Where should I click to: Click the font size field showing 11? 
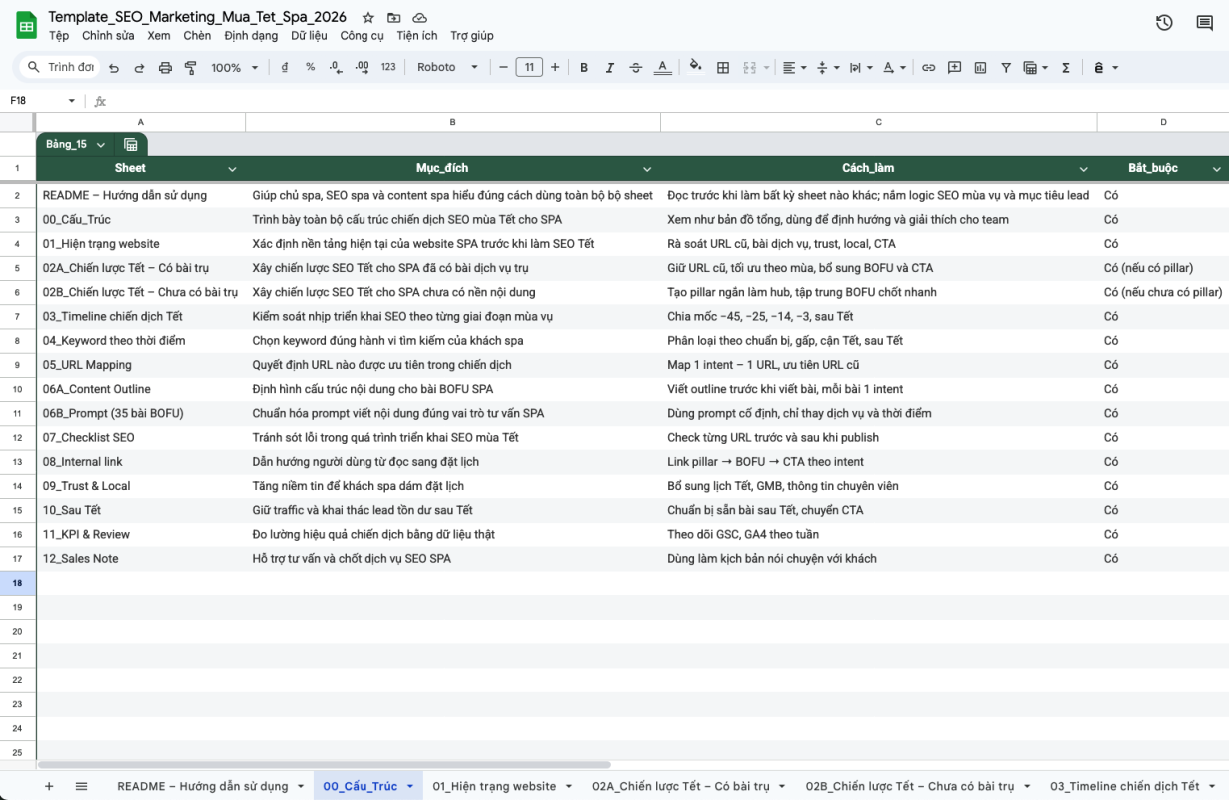coord(529,67)
